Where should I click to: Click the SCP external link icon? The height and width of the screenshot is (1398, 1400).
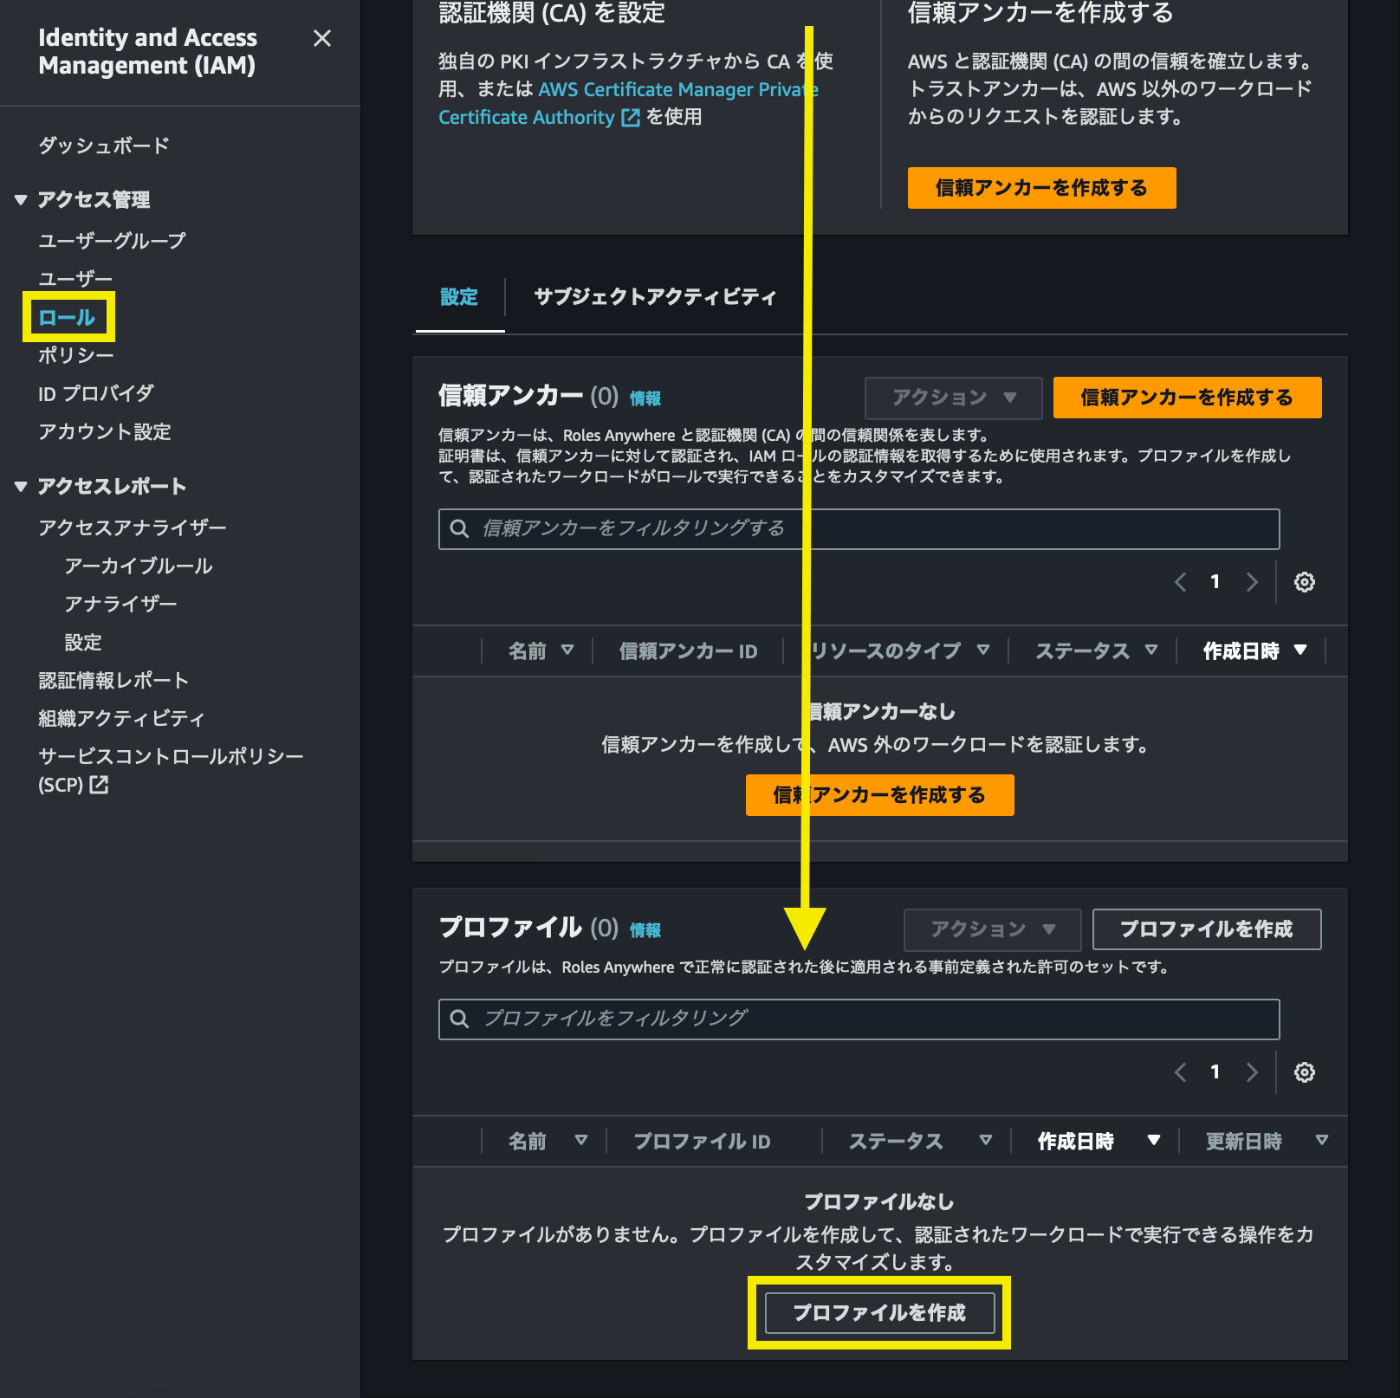[x=99, y=785]
